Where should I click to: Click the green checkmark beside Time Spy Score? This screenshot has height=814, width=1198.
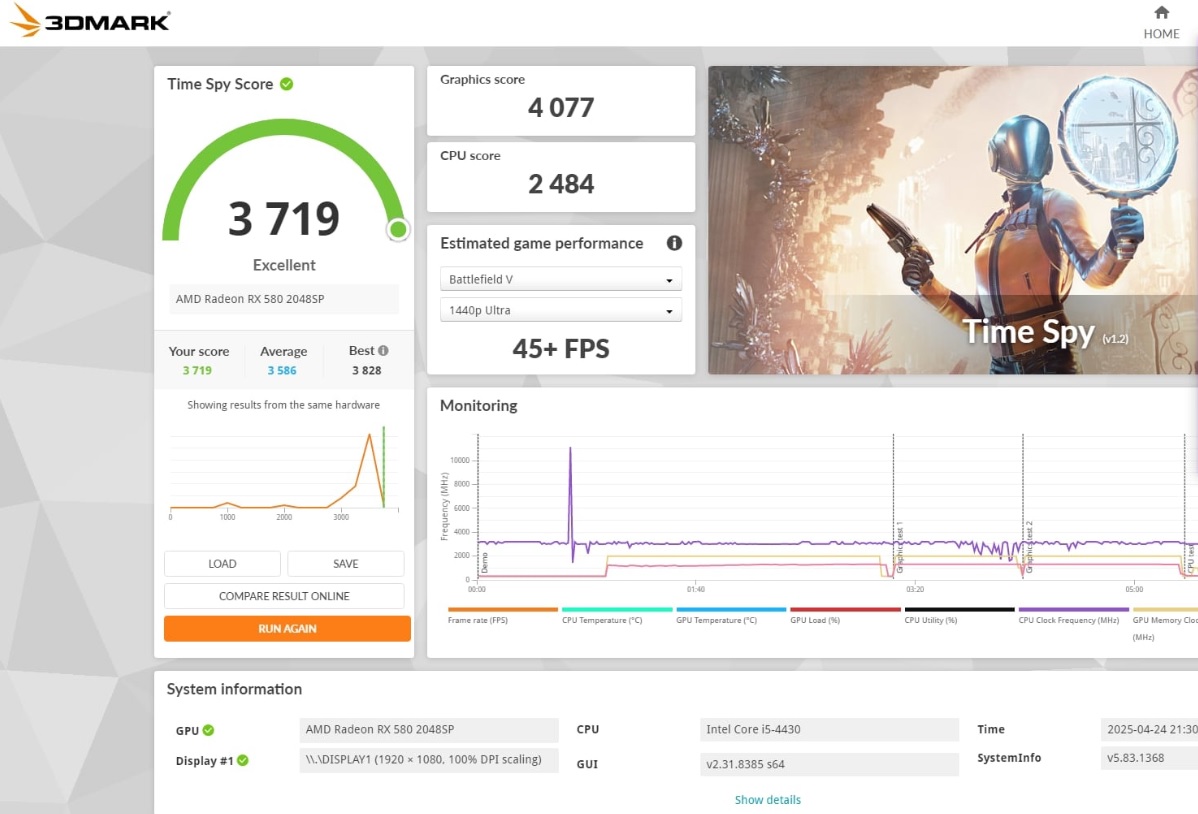(287, 84)
